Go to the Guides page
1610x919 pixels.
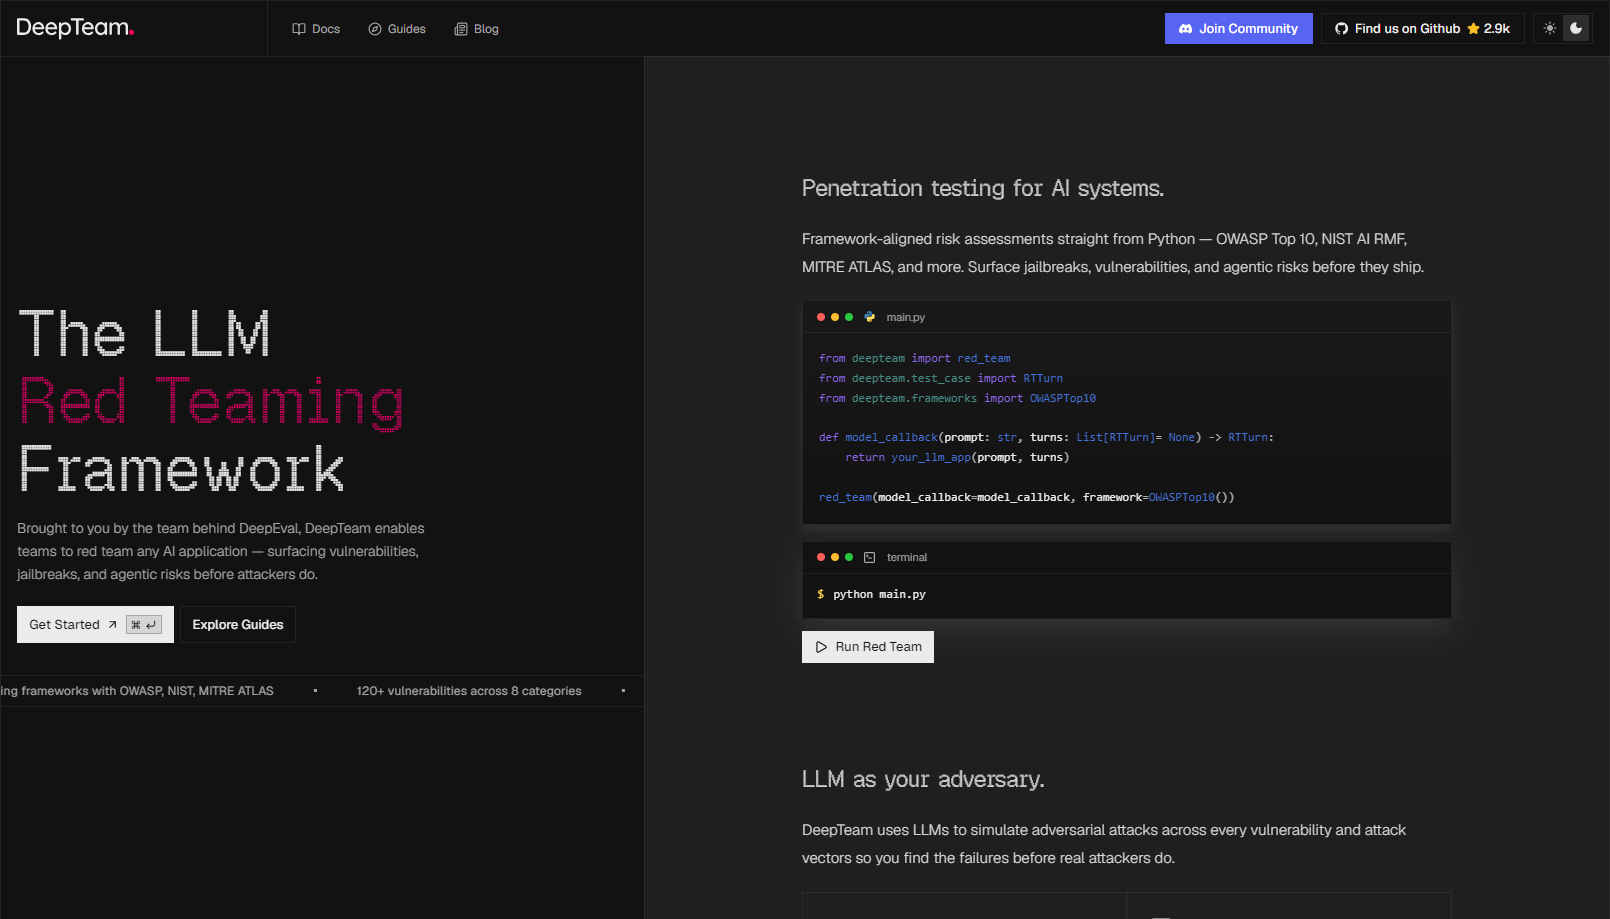(x=397, y=29)
